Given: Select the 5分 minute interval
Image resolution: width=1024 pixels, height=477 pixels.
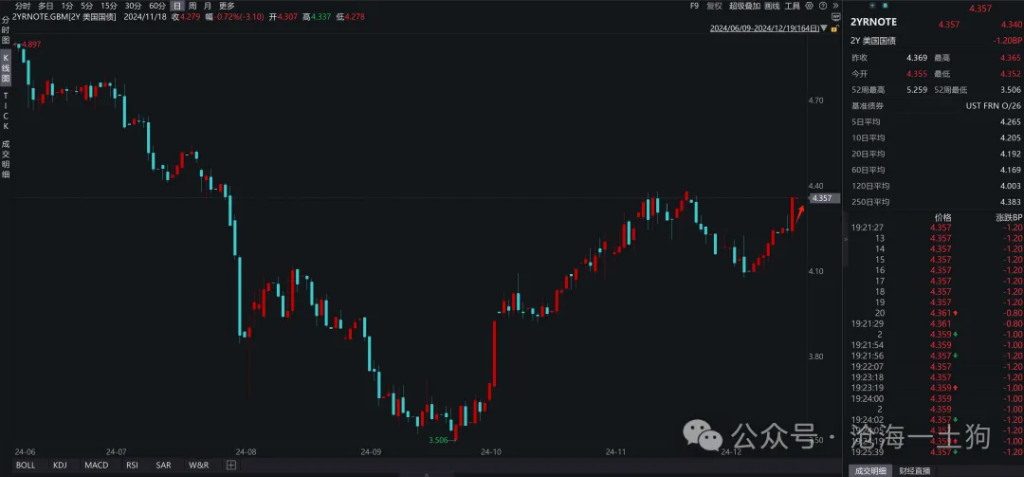Looking at the screenshot, I should [x=87, y=6].
